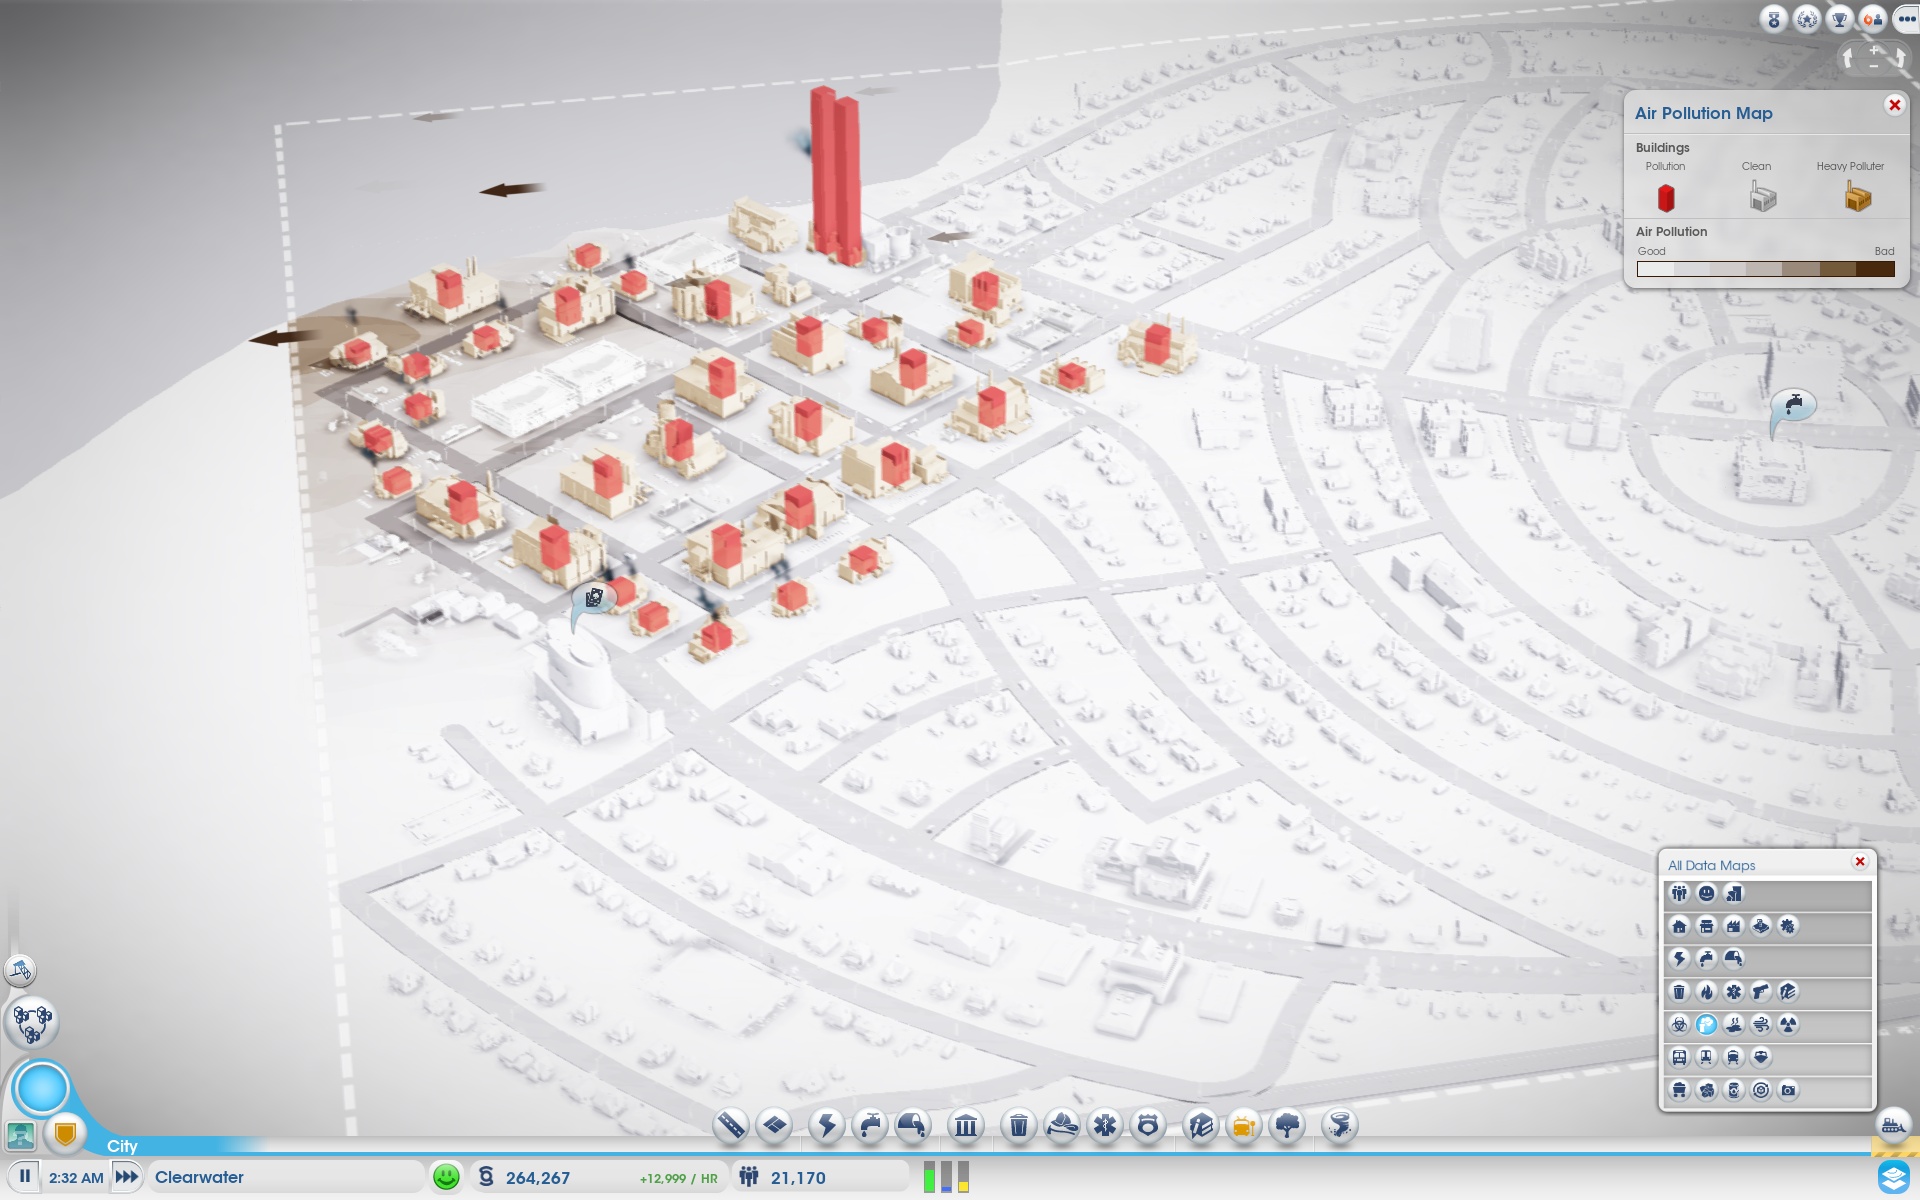Click the Clearwater city name field
The width and height of the screenshot is (1920, 1200).
click(285, 1177)
